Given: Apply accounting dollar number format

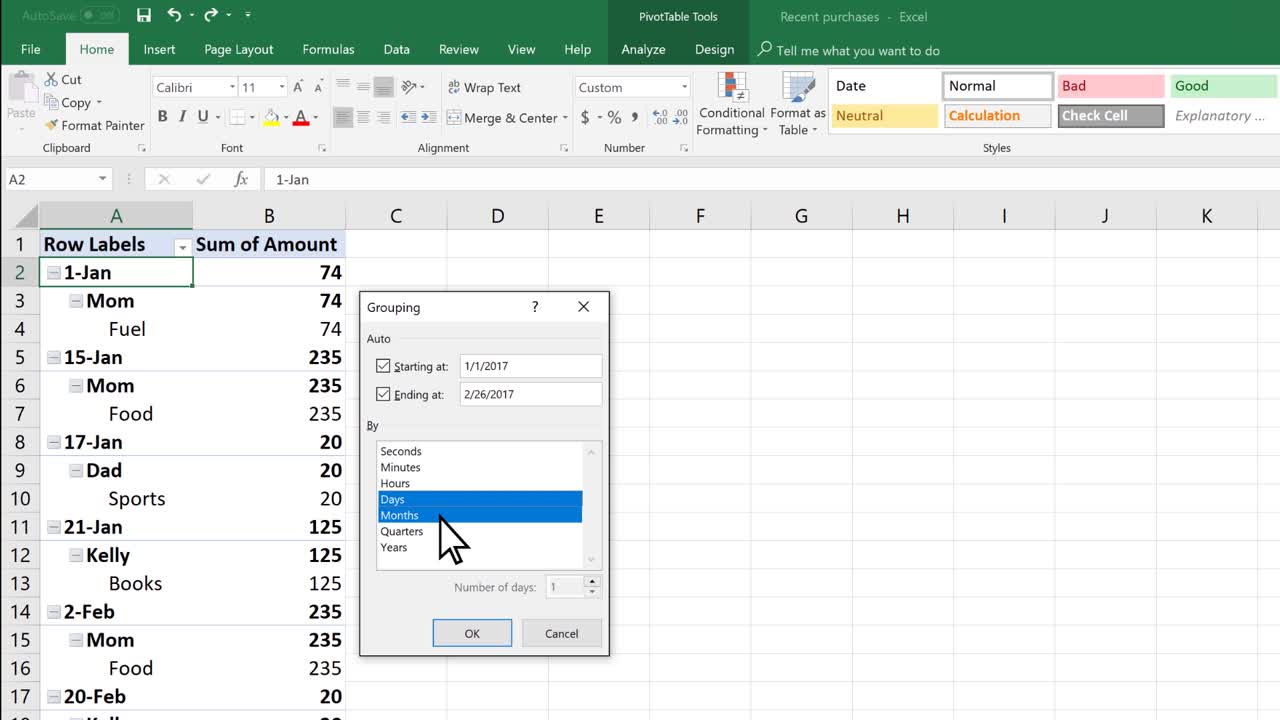Looking at the screenshot, I should point(587,117).
